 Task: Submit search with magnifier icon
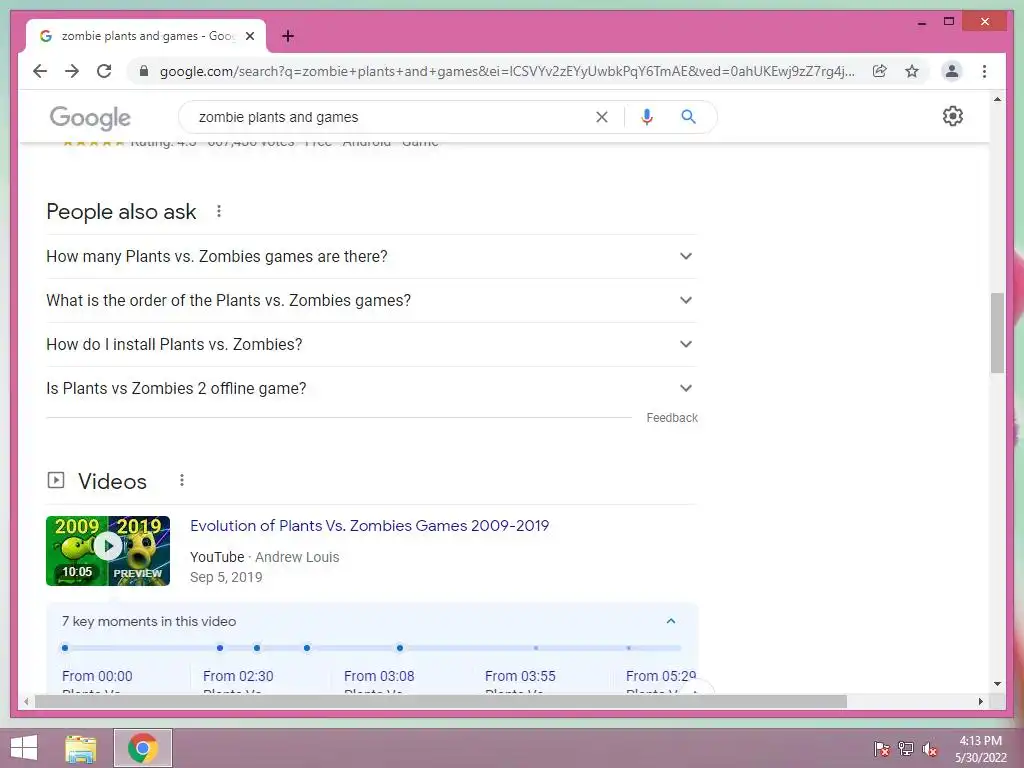click(688, 117)
